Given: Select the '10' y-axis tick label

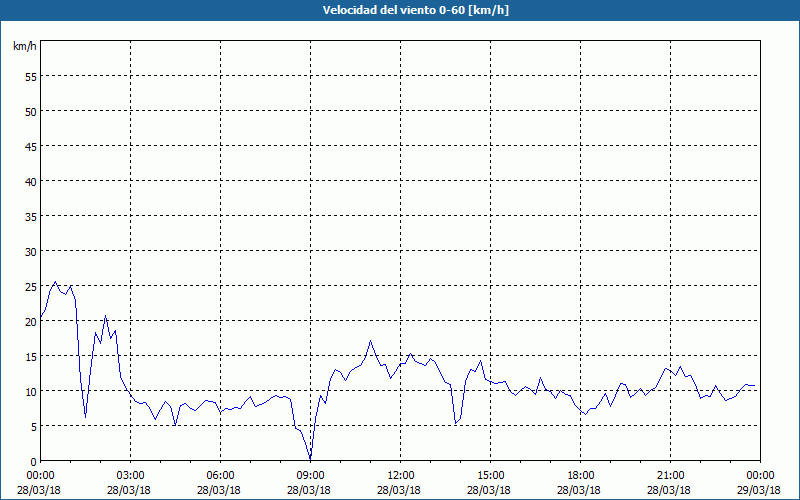Looking at the screenshot, I should [31, 392].
